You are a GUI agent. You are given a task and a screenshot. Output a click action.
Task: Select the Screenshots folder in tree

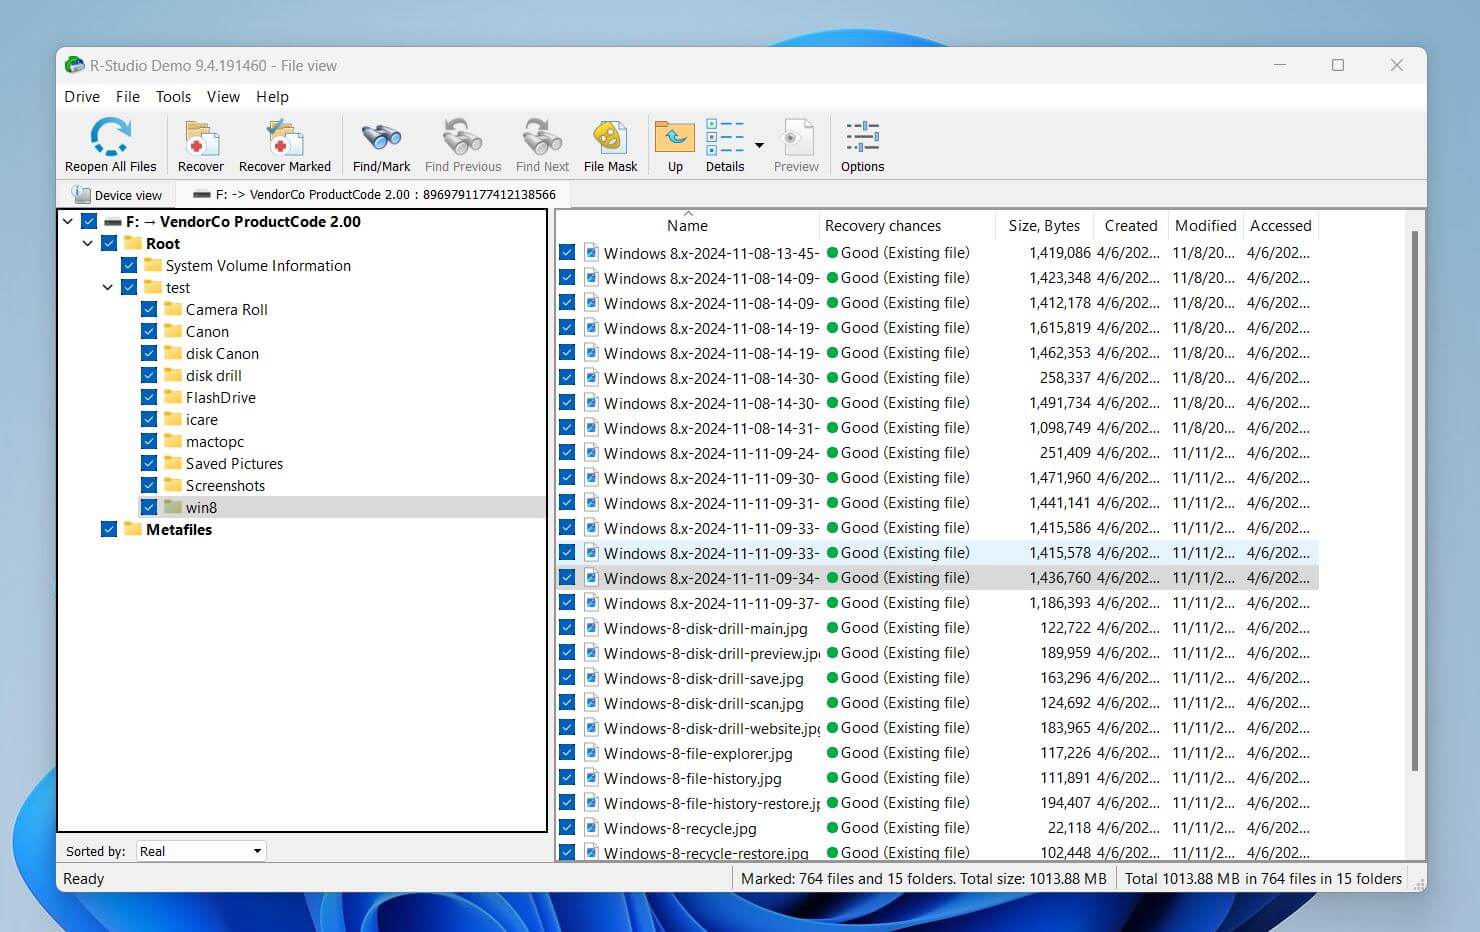(x=225, y=486)
